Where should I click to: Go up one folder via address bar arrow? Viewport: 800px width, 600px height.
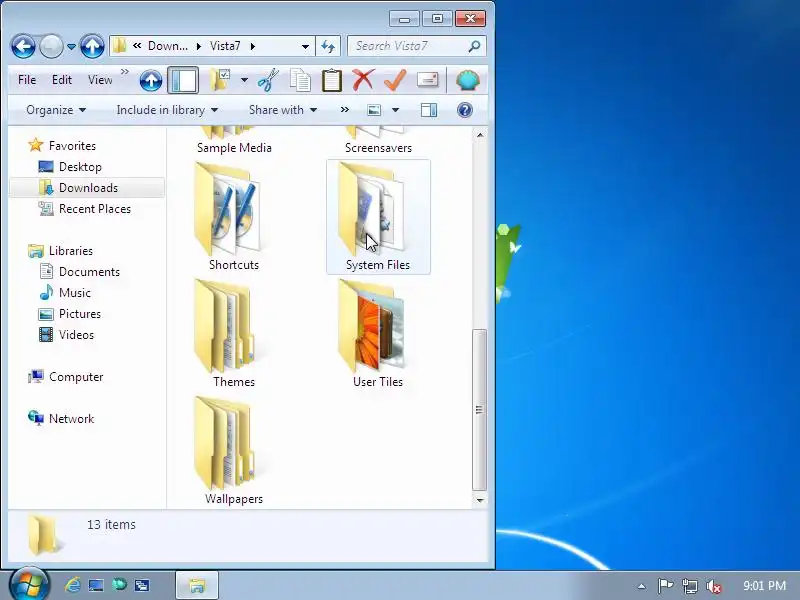(x=92, y=46)
